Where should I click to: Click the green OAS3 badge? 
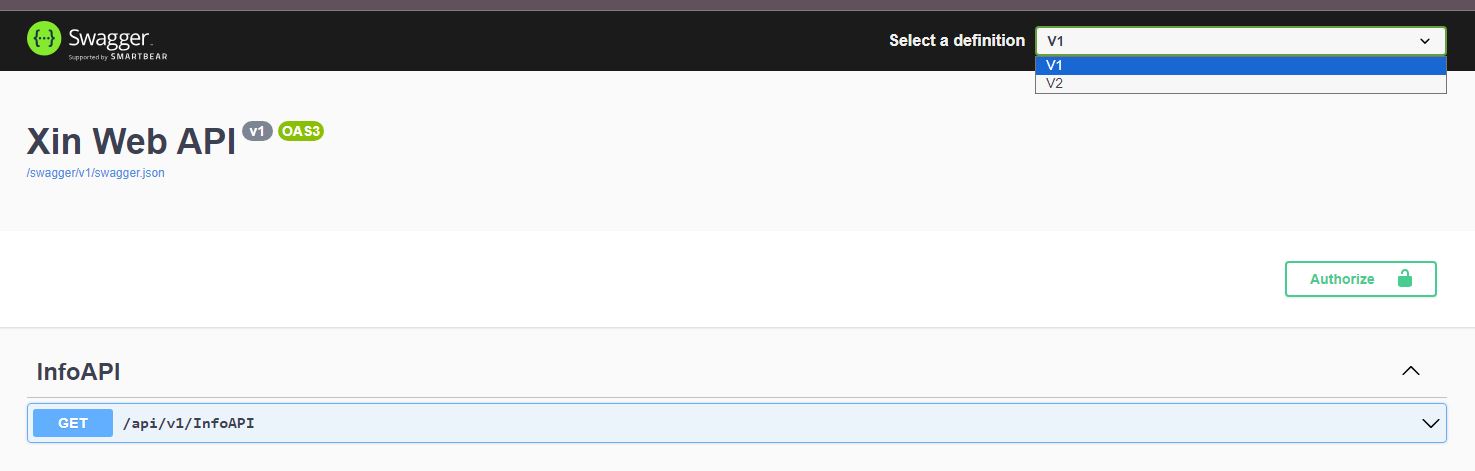coord(301,131)
